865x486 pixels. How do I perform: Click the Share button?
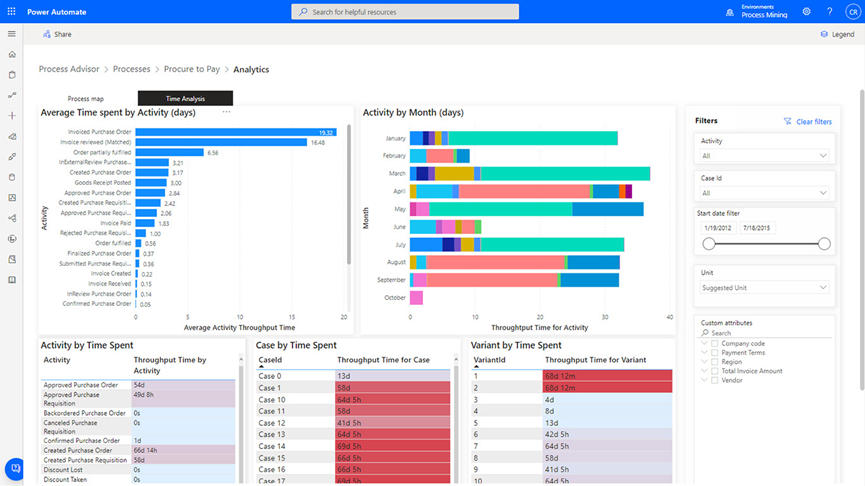click(x=56, y=34)
